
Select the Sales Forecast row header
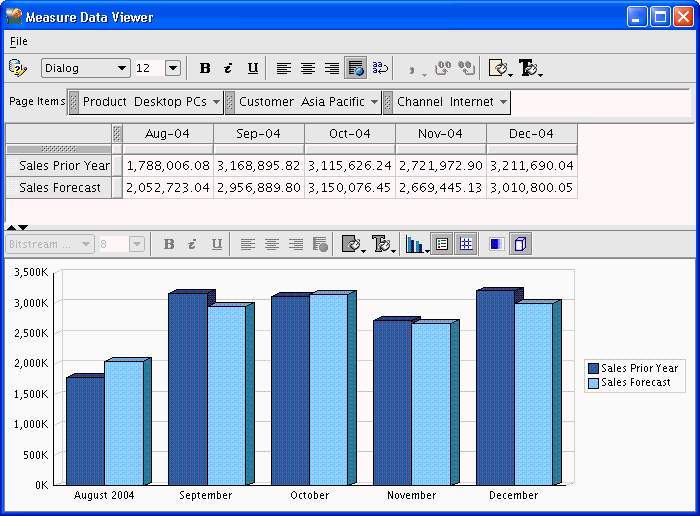(x=58, y=187)
